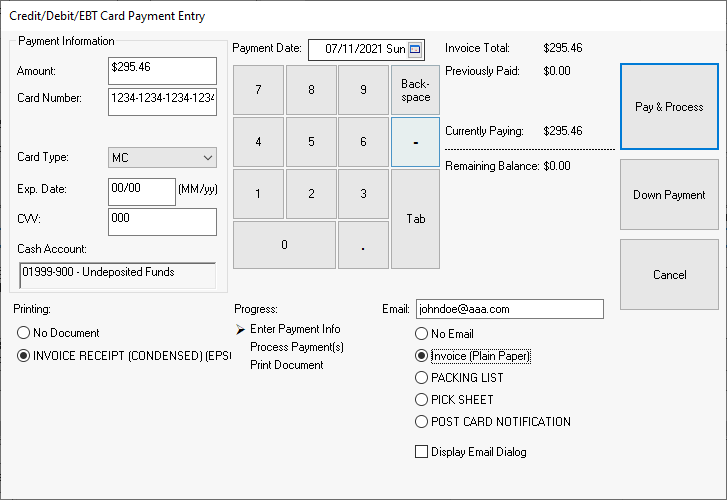727x500 pixels.
Task: Select the No Document printing option
Action: click(x=24, y=333)
